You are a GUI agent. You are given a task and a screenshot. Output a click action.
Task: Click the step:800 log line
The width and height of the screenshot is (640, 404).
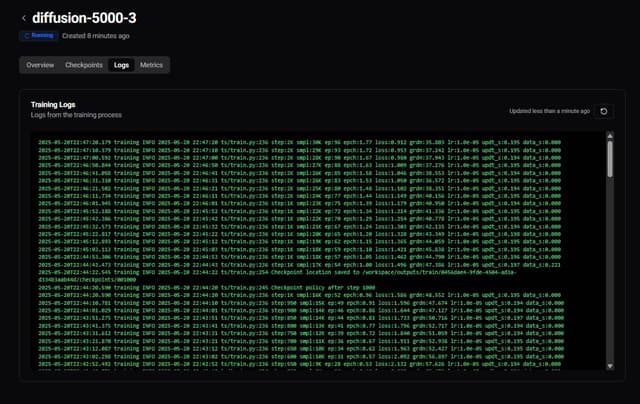301,326
